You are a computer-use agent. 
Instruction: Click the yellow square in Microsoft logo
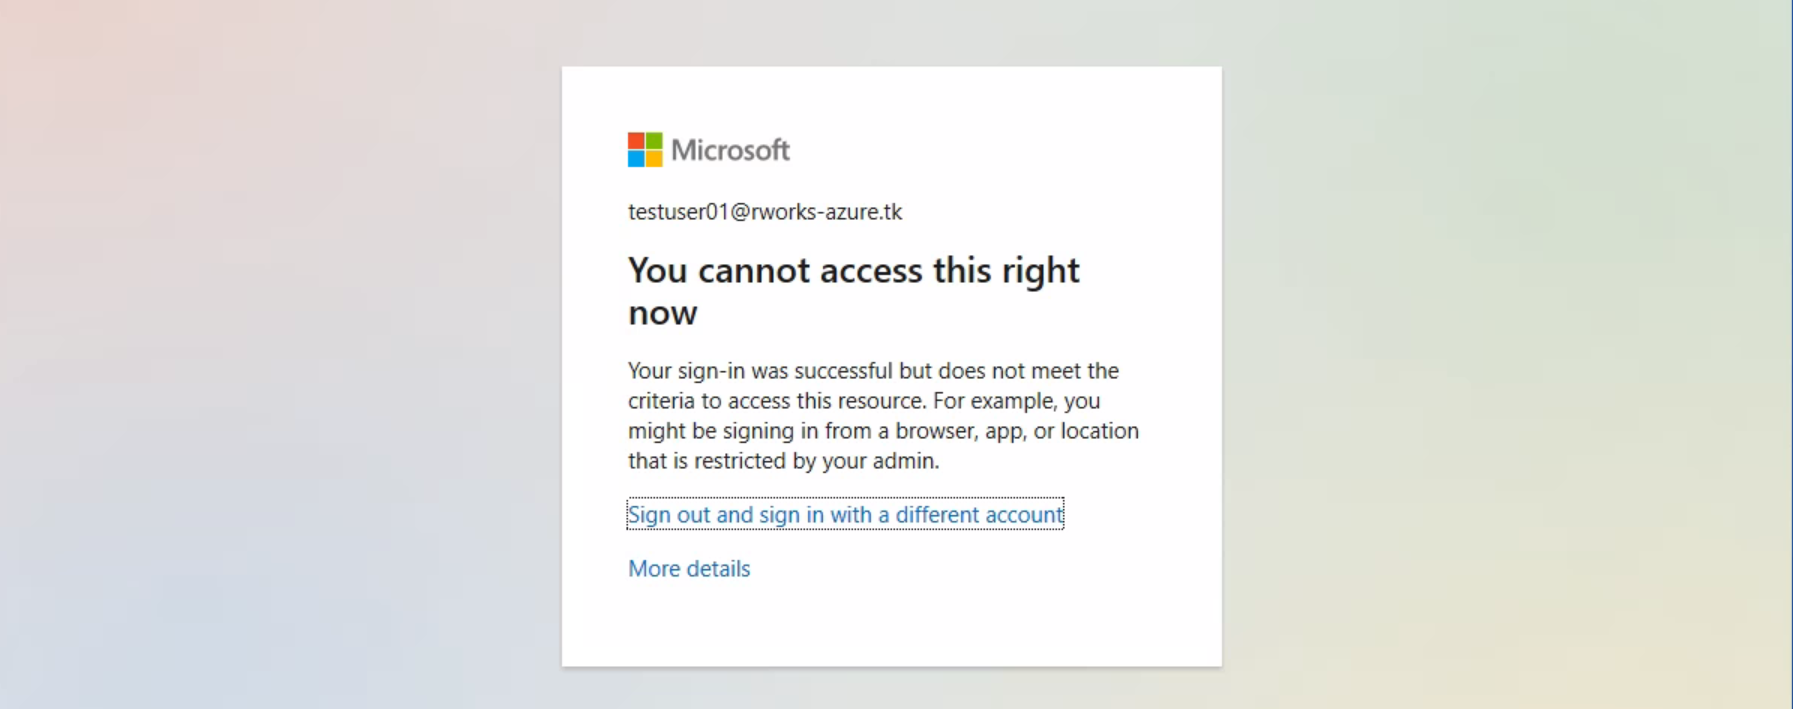(x=654, y=159)
